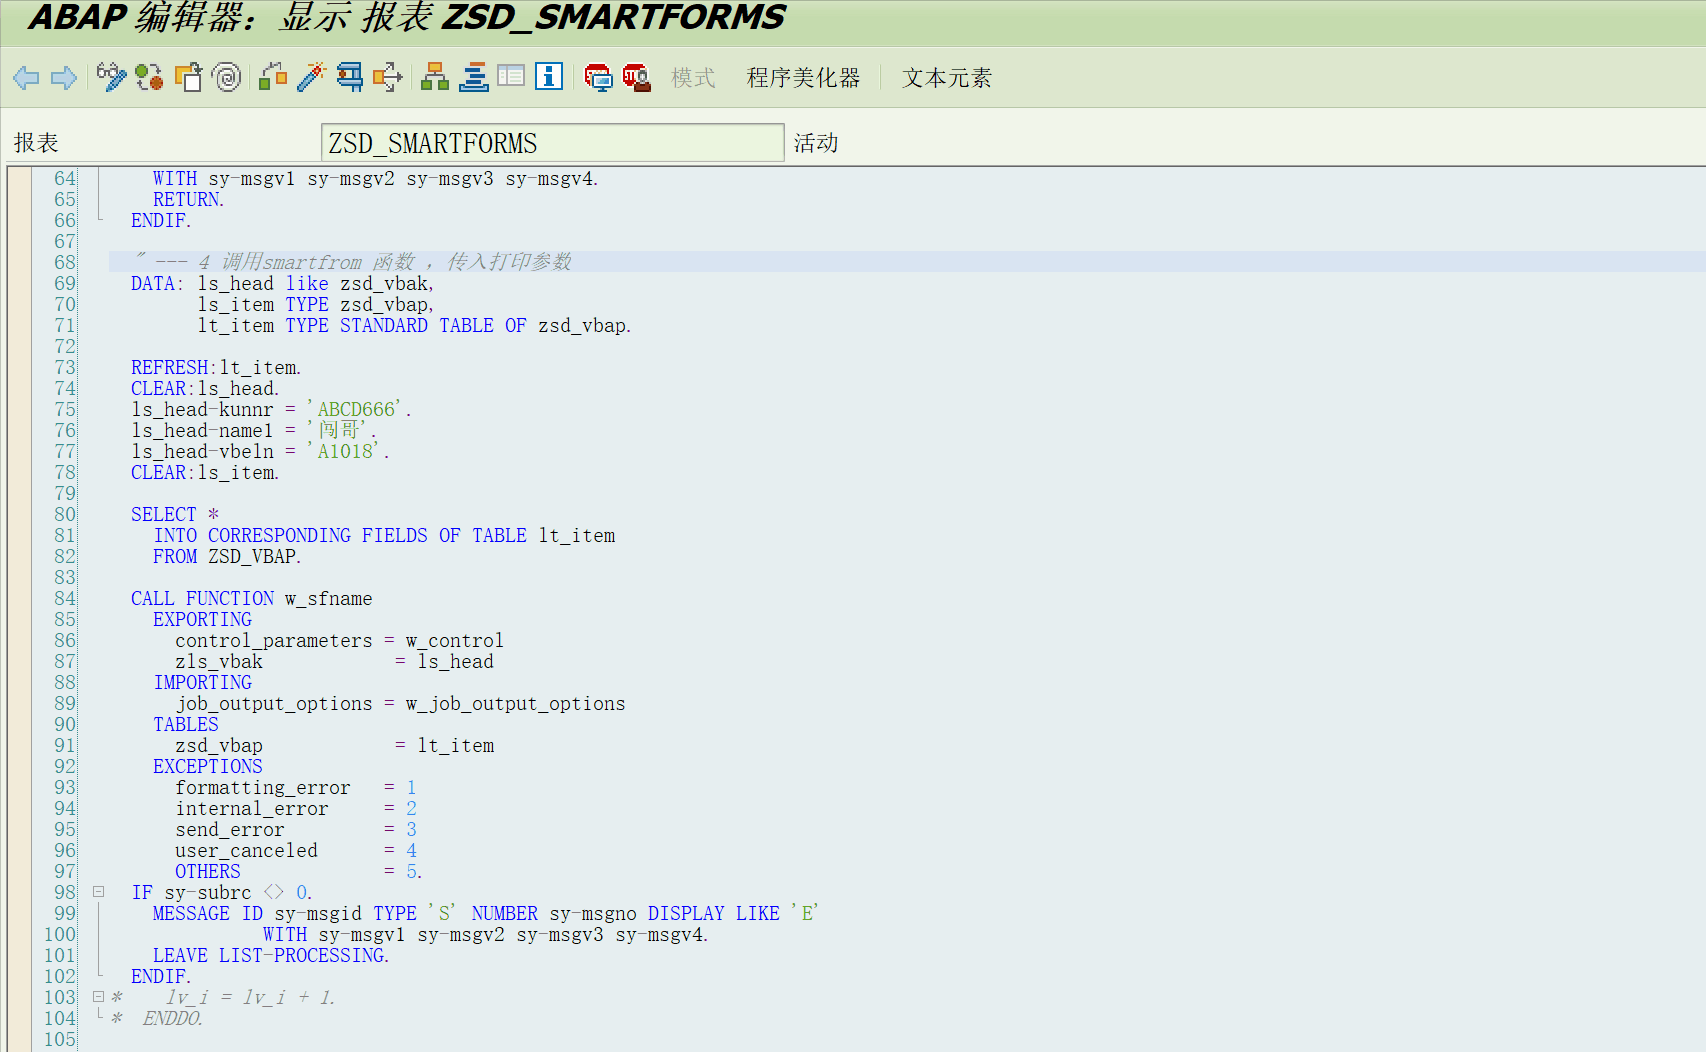Toggle Fullscreen layout panel icon
The image size is (1706, 1052).
511,76
